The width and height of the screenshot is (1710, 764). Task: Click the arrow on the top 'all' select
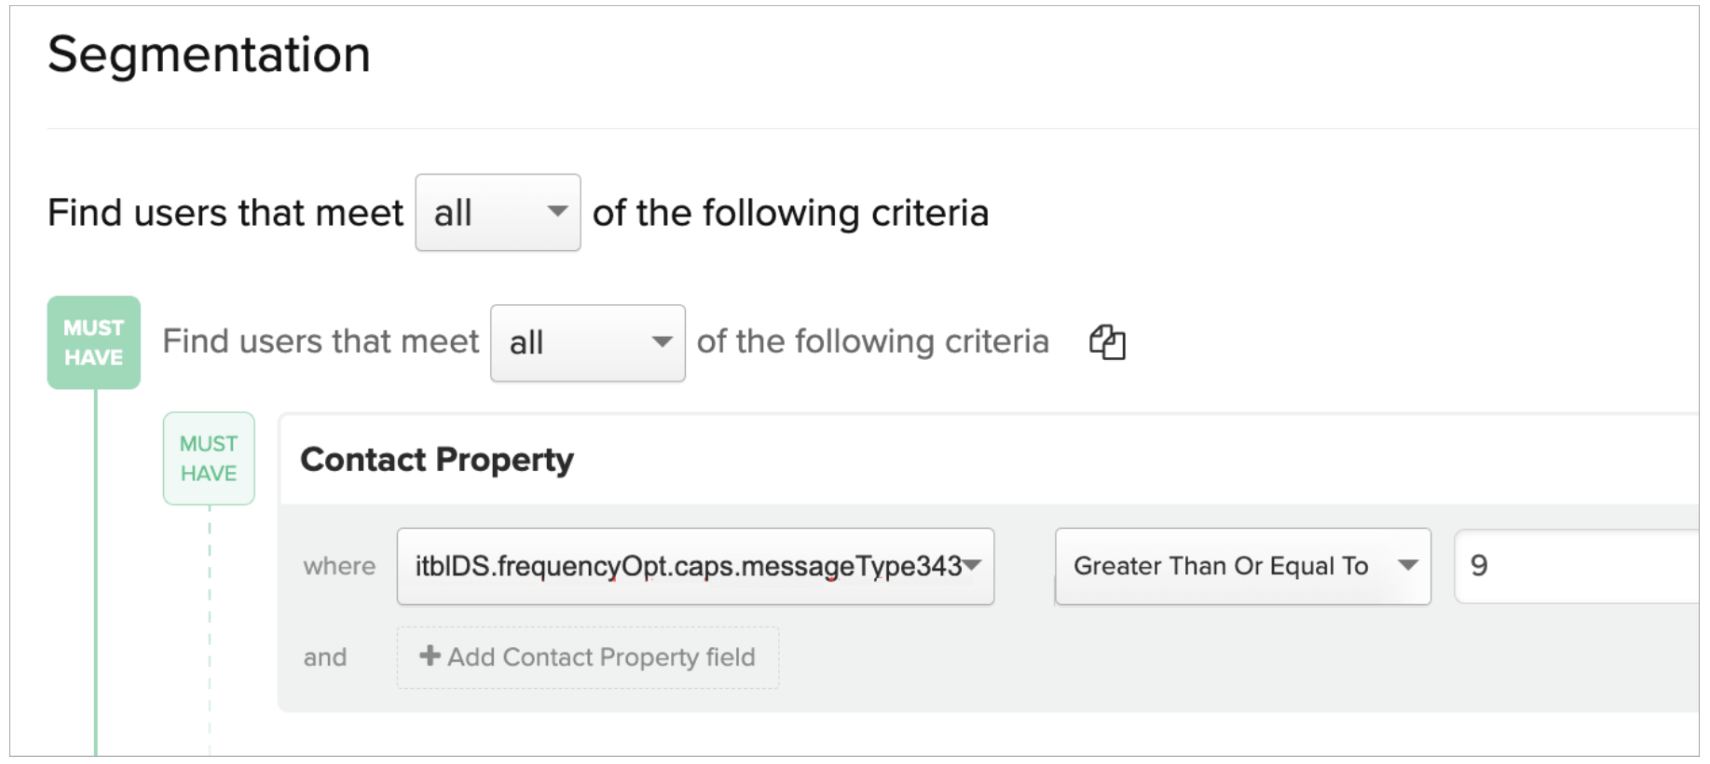558,211
